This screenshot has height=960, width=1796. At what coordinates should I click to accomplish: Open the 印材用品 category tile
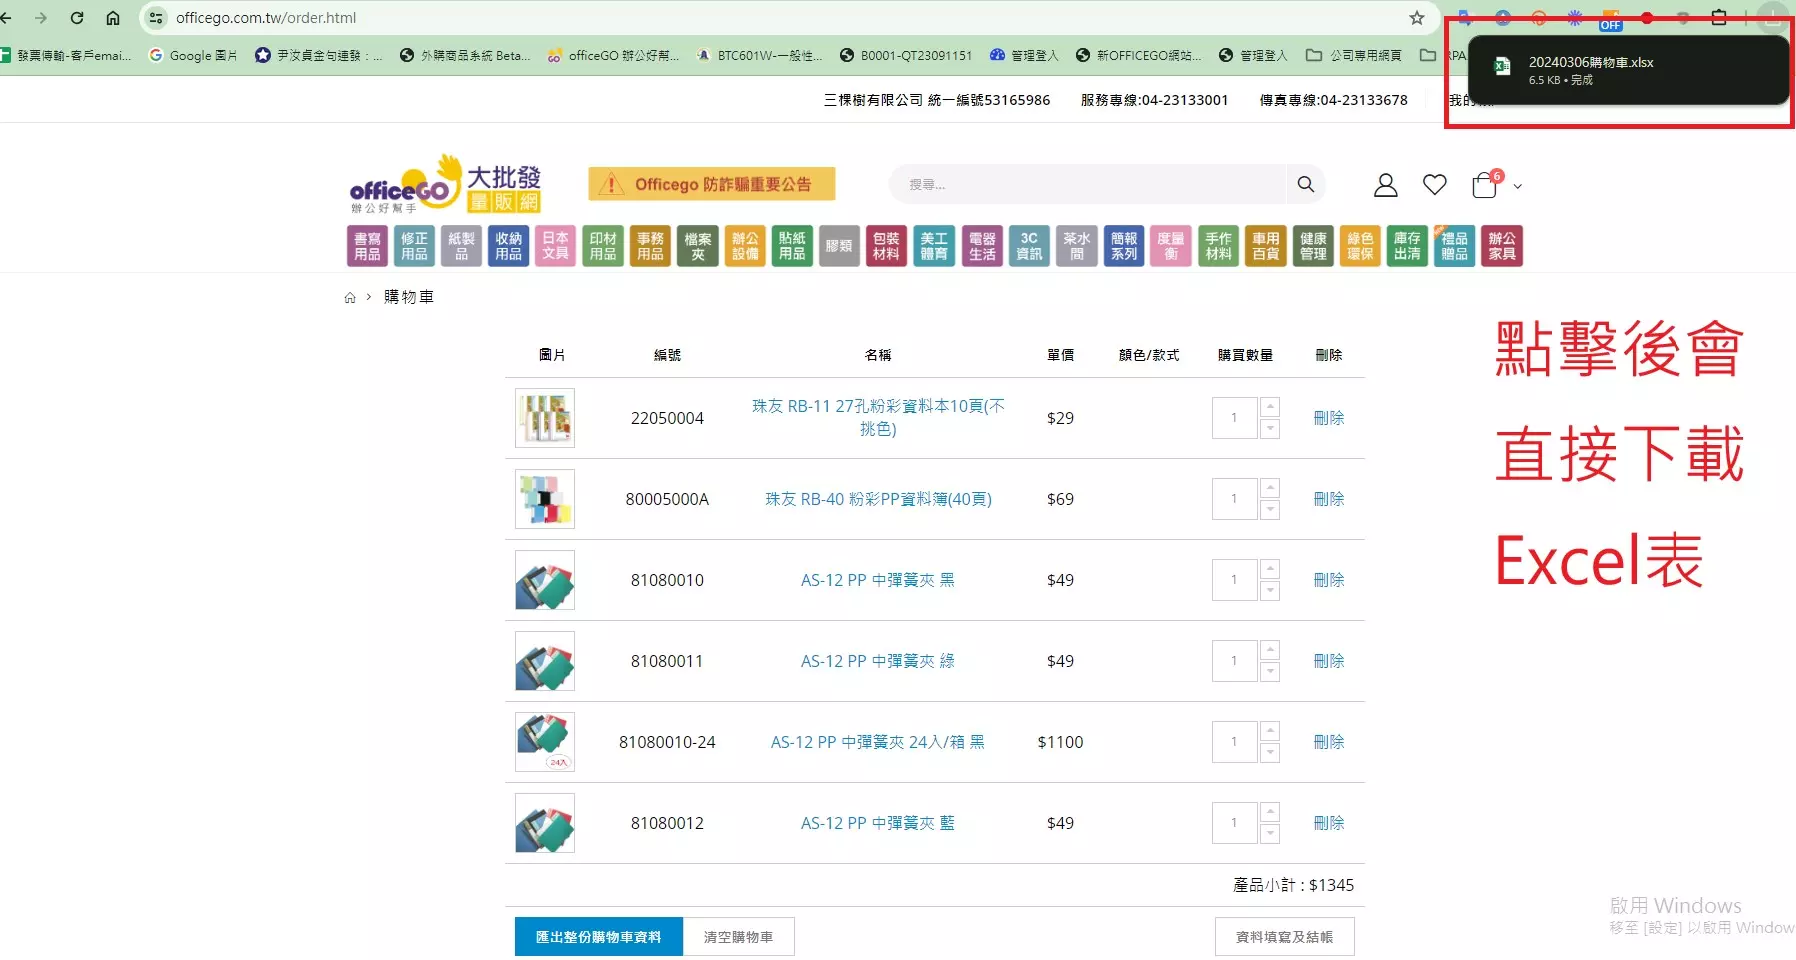pos(603,246)
